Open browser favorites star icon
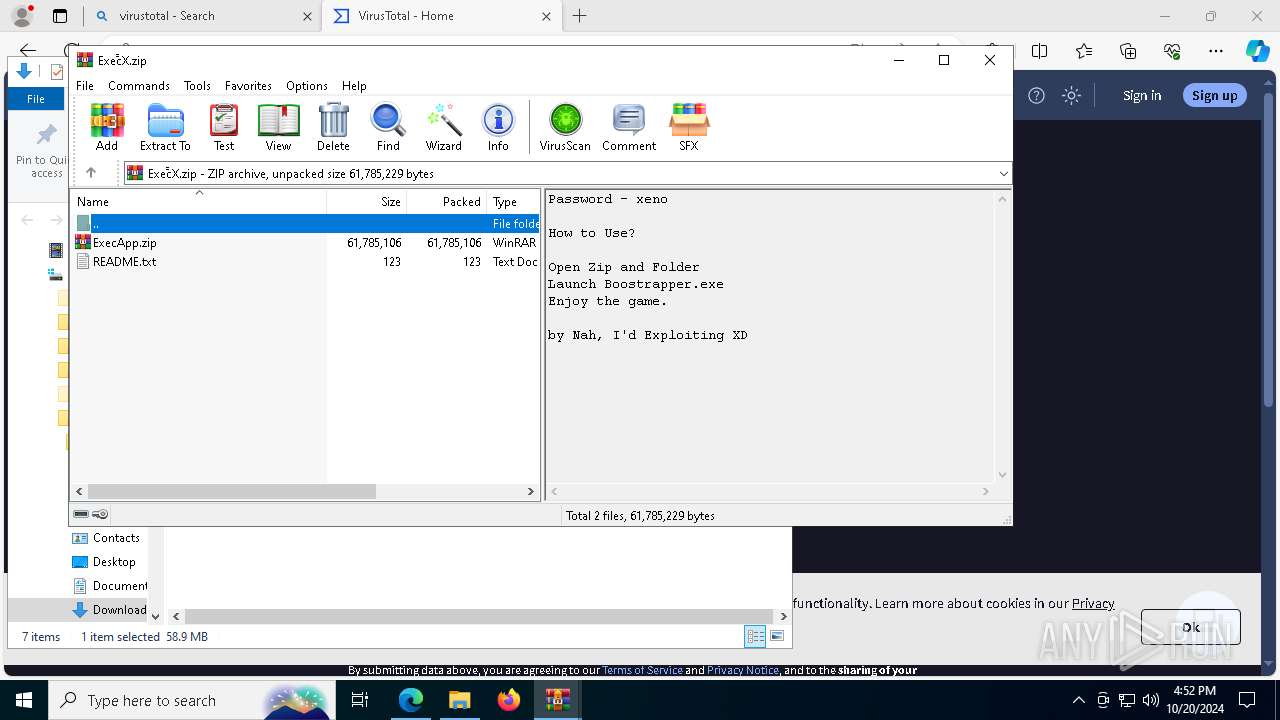 coord(1084,51)
